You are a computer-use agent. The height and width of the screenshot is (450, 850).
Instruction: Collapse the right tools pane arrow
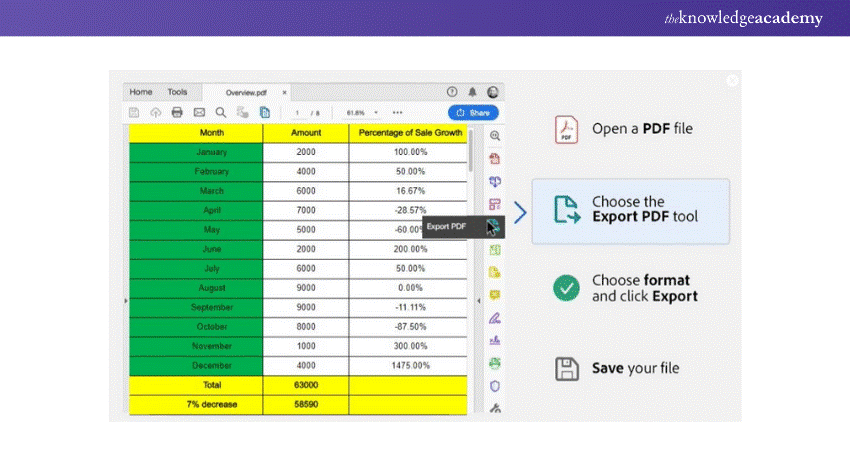click(478, 301)
